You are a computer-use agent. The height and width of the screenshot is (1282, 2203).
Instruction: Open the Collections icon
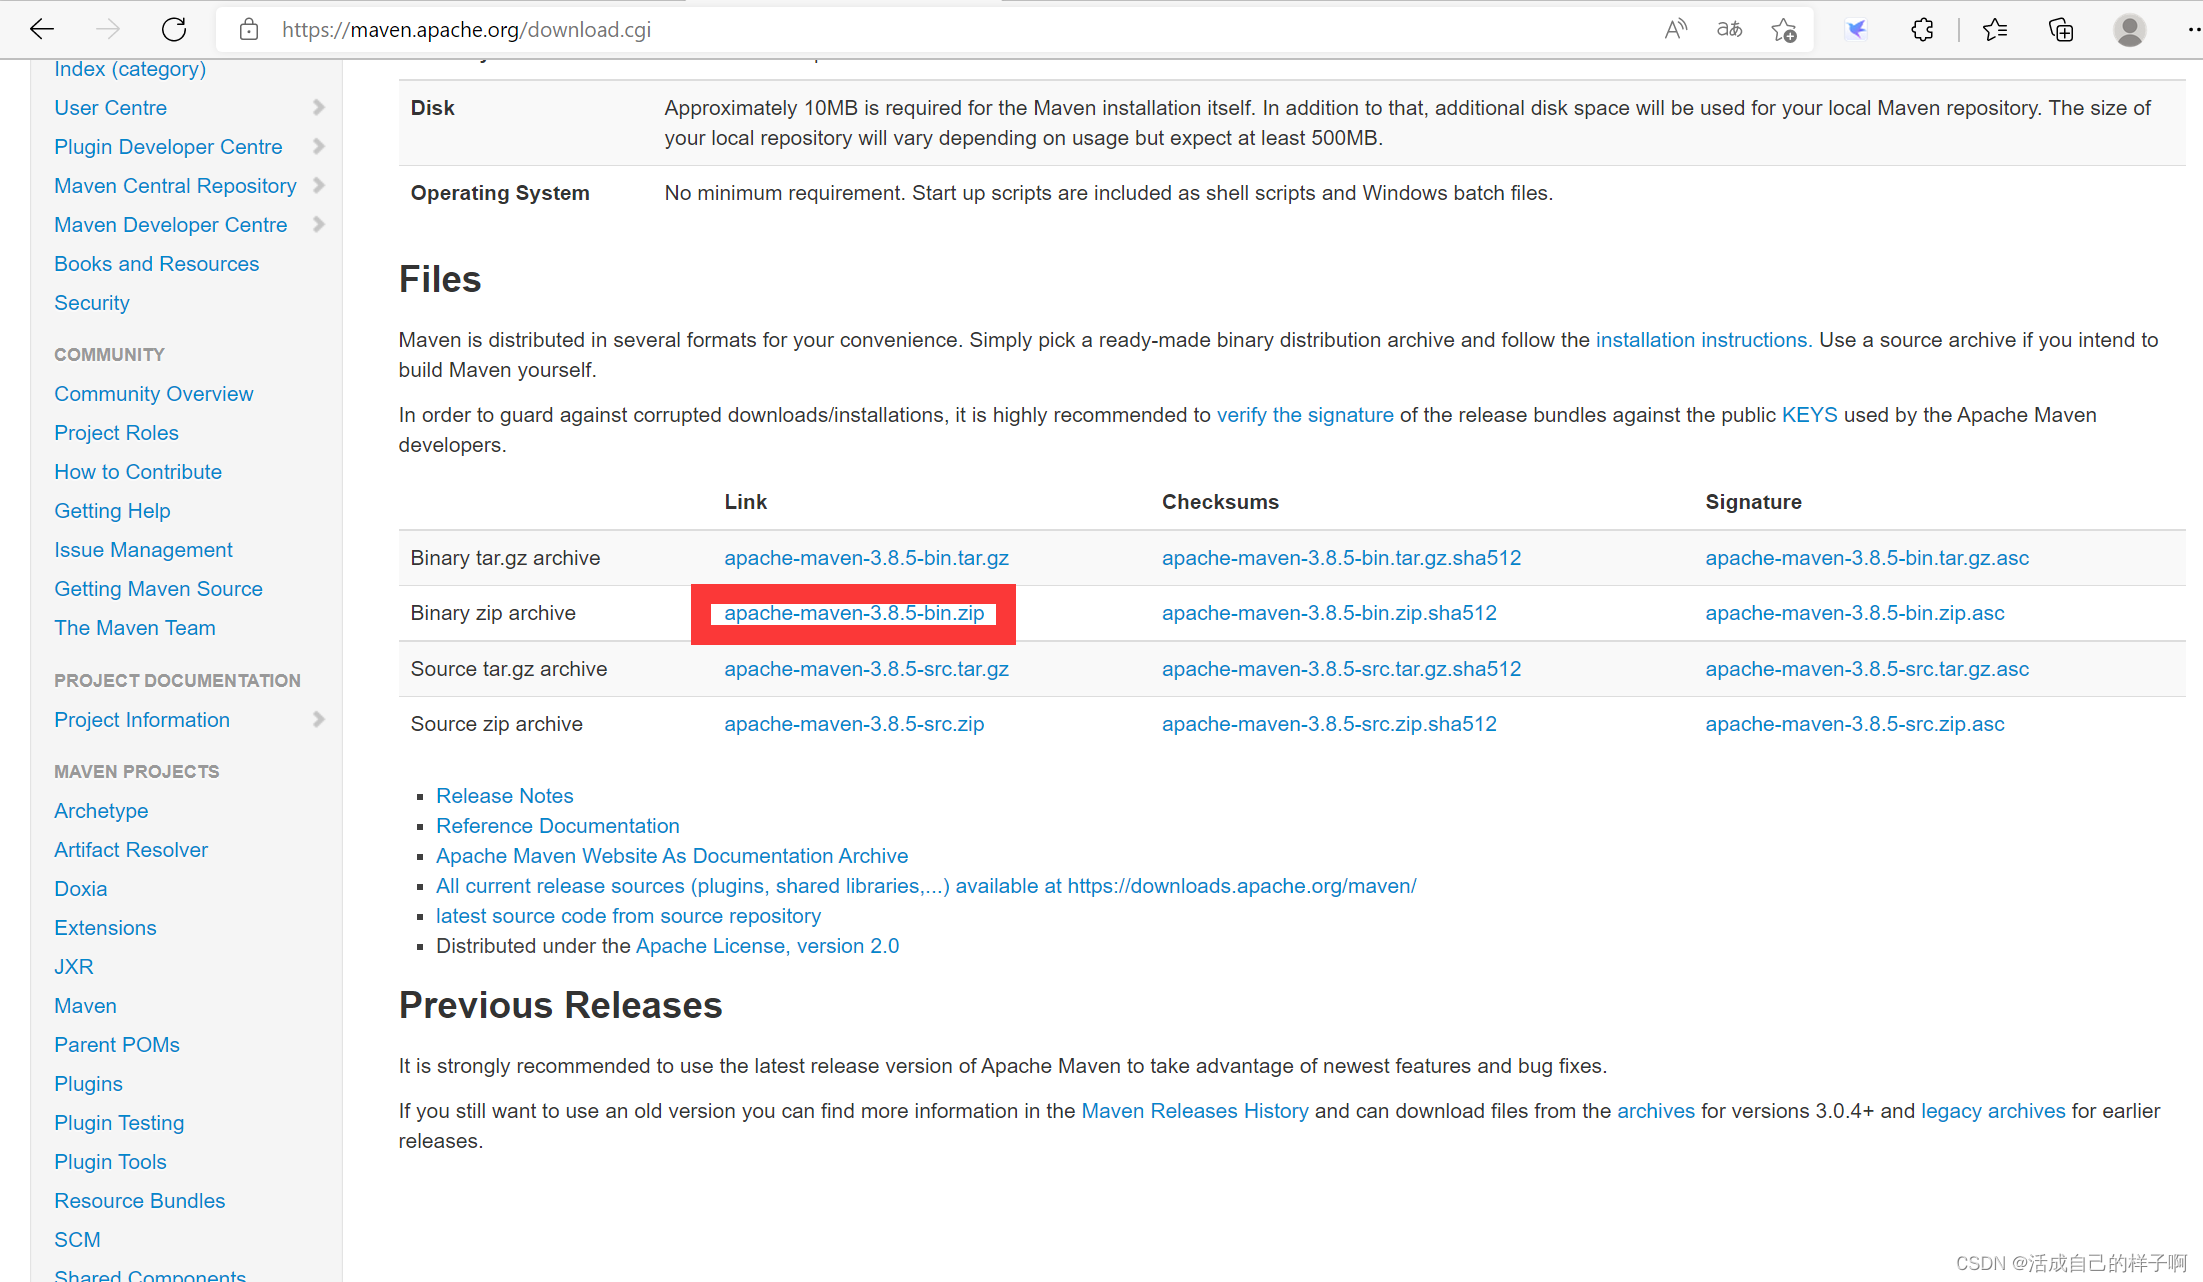(x=2061, y=30)
